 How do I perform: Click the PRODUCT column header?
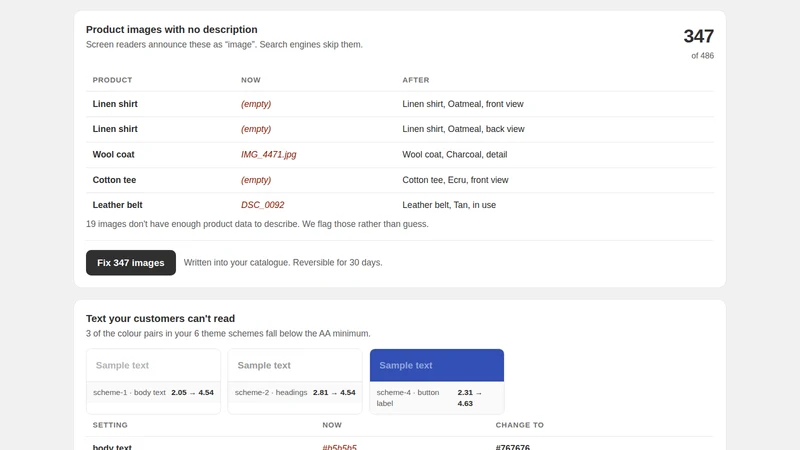click(x=112, y=80)
